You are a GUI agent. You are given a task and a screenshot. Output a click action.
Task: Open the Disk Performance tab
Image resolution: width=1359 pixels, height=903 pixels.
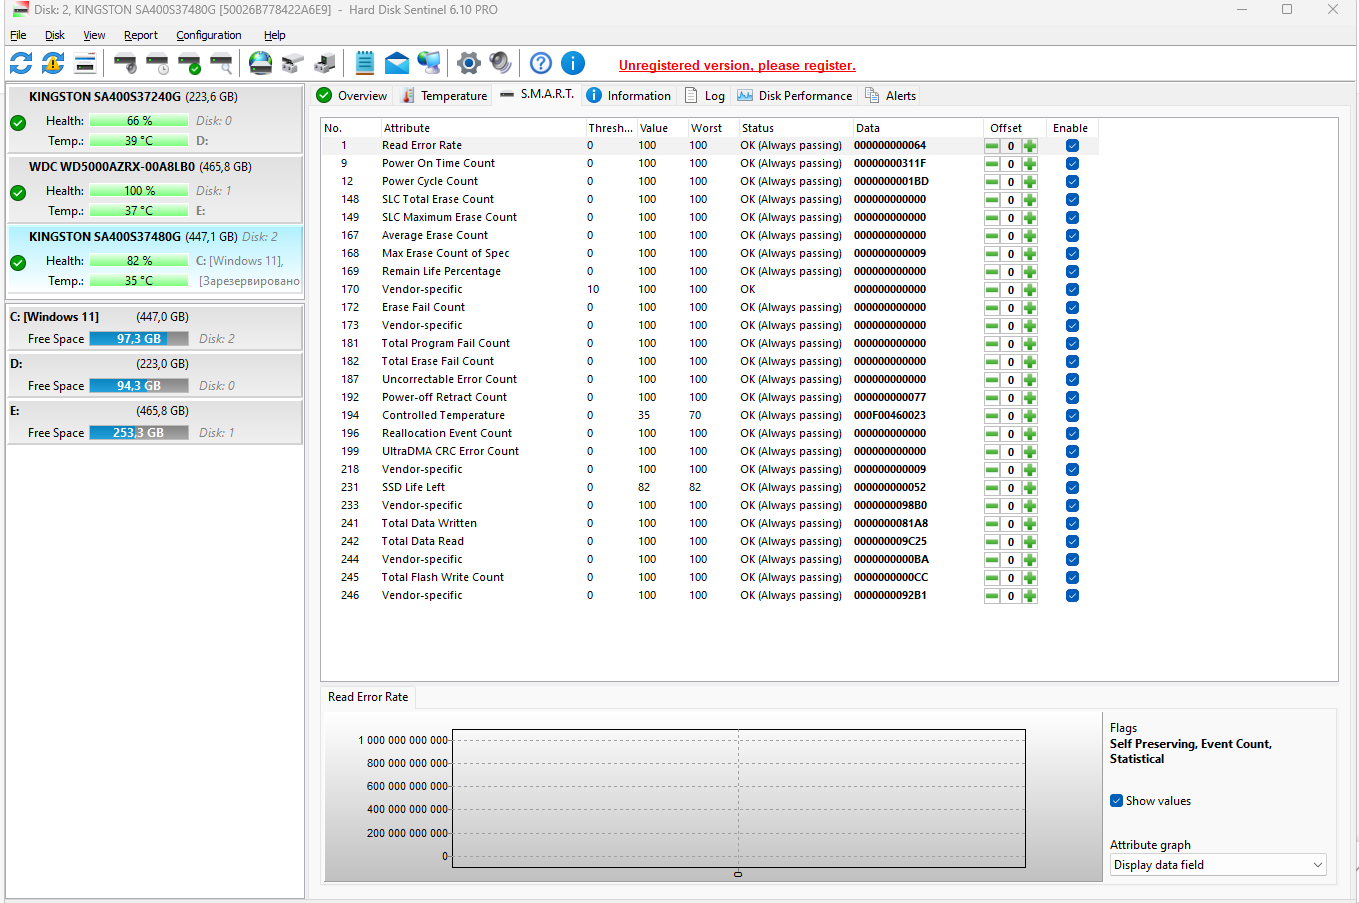click(795, 96)
